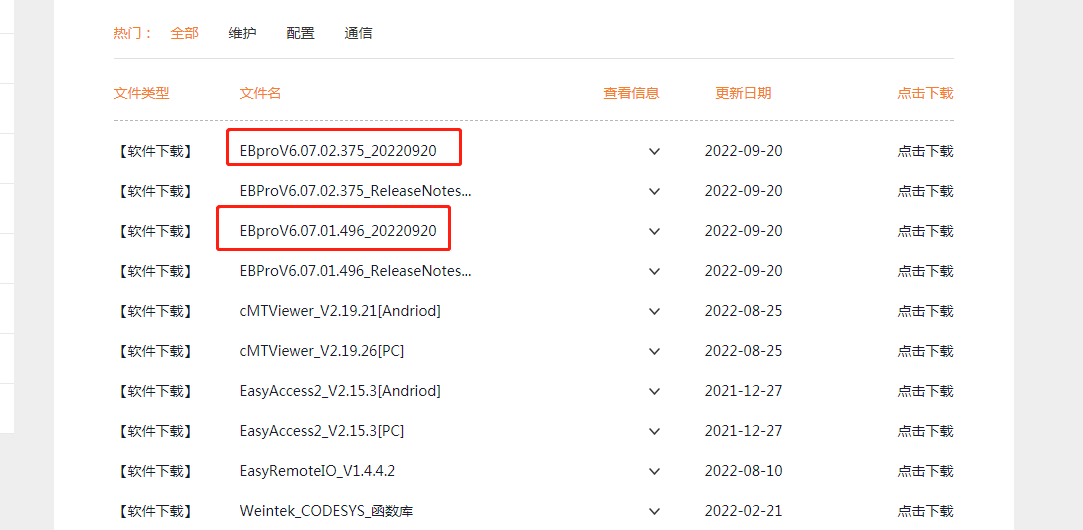
Task: Open chevron for cMTViewer_V2.19.21[Andriod]
Action: (655, 311)
